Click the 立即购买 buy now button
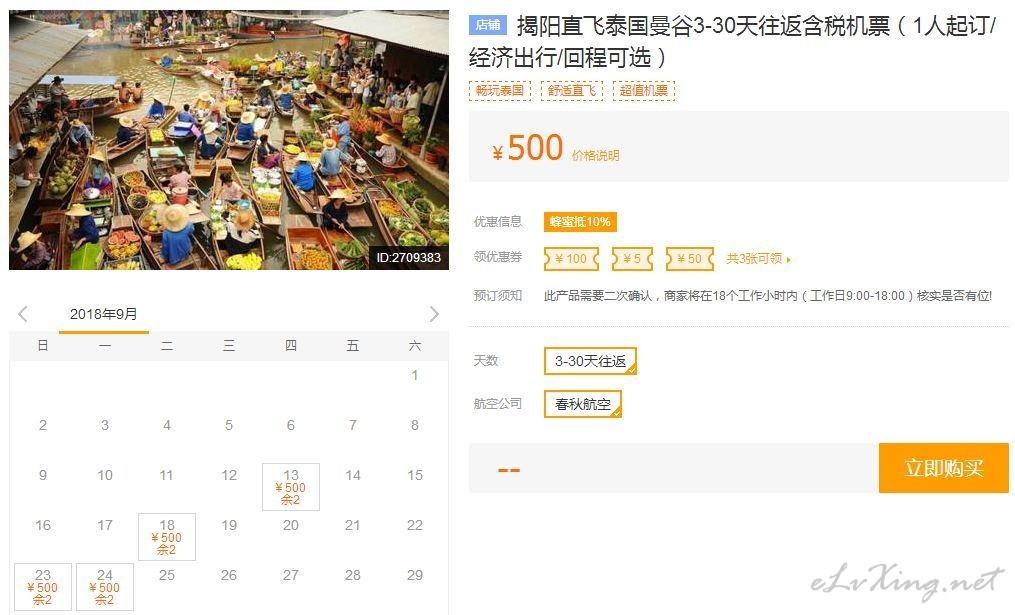Viewport: 1015px width, 615px height. point(944,468)
